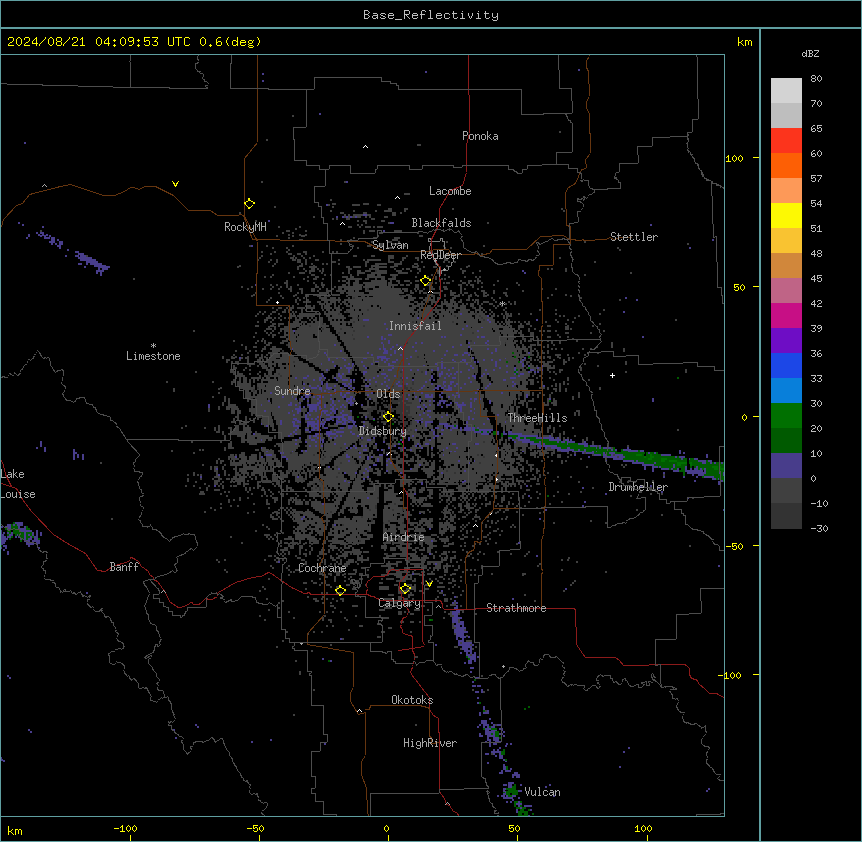Click the 2024/08/21 04:09:53 UTC timestamp
862x842 pixels.
[x=98, y=42]
